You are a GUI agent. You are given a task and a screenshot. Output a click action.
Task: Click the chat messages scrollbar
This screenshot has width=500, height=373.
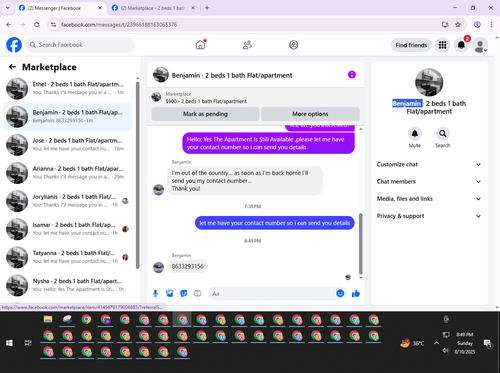pyautogui.click(x=360, y=244)
